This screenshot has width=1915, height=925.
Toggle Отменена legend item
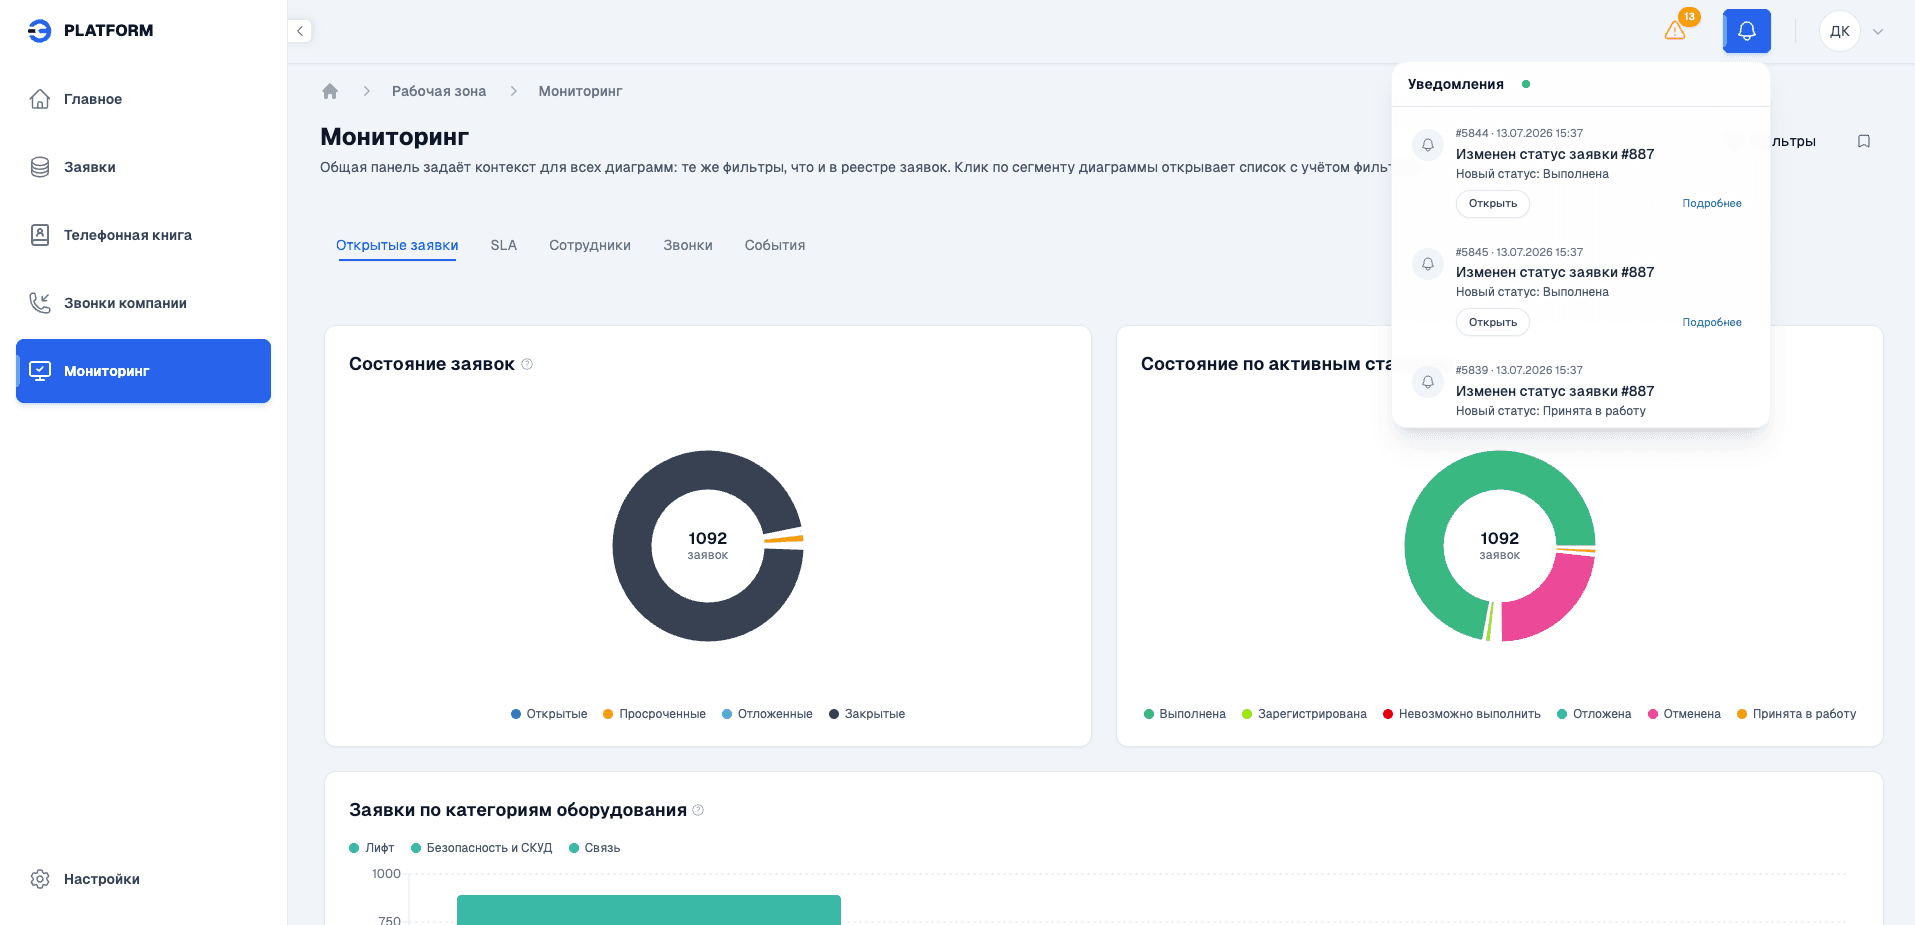point(1684,714)
